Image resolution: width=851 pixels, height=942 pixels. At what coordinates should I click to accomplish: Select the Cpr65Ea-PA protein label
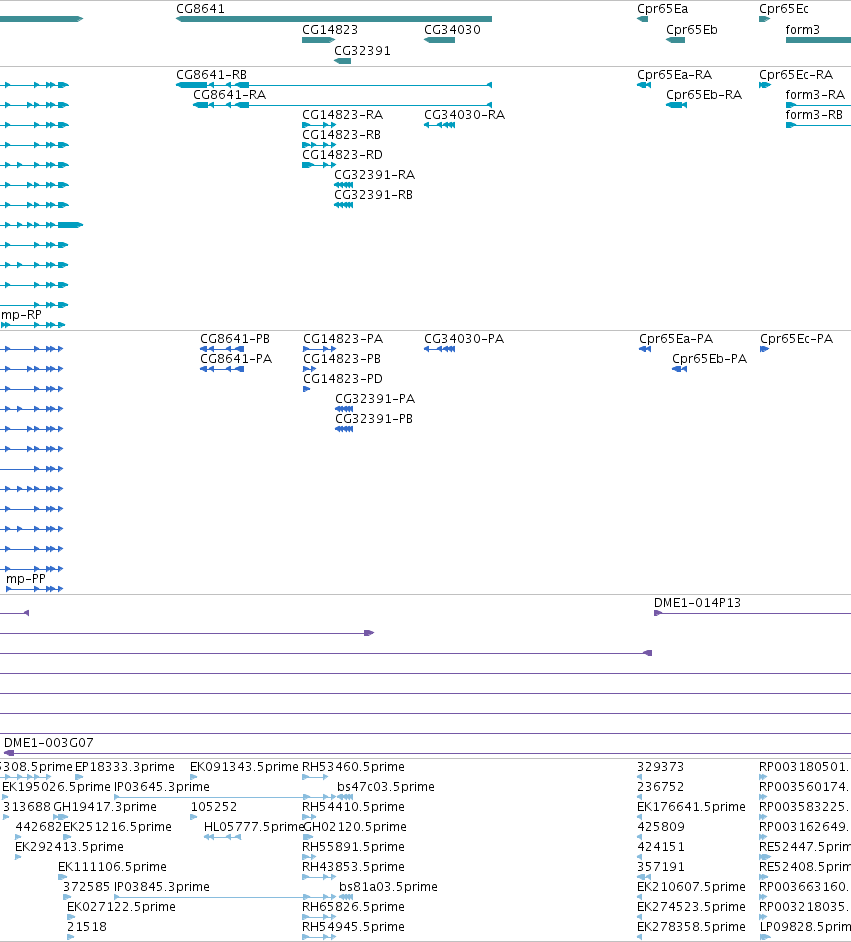(676, 339)
